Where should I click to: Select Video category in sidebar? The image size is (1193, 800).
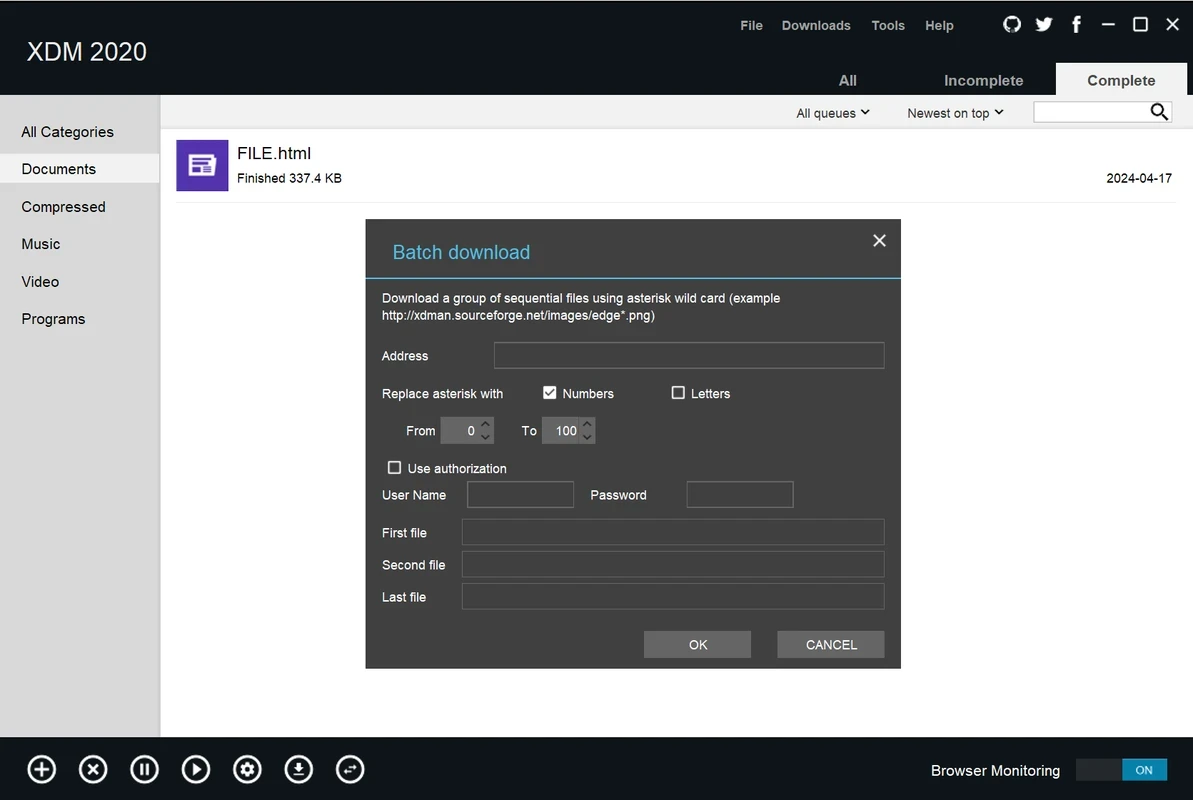click(x=79, y=282)
